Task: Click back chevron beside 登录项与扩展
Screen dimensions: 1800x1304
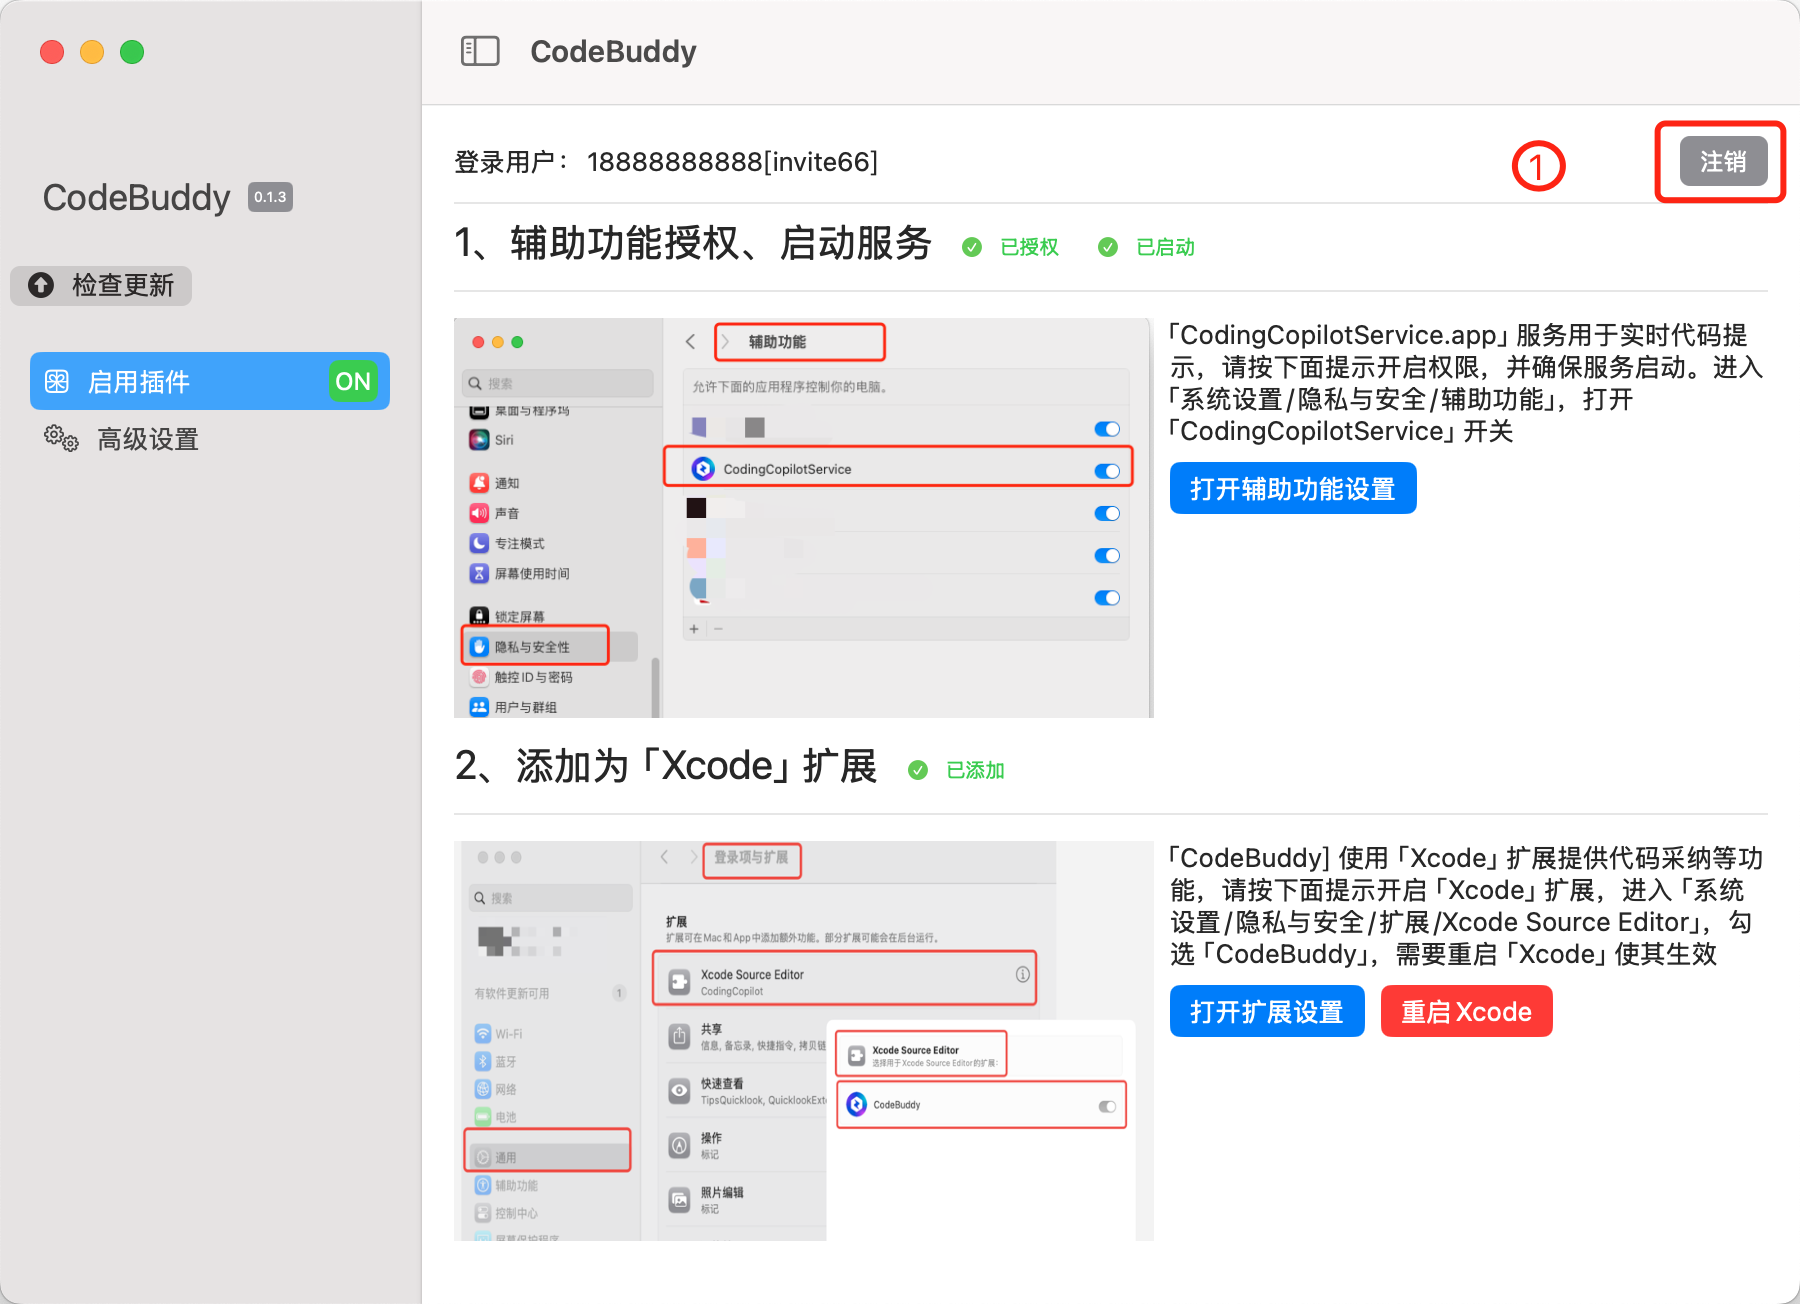Action: pos(664,857)
